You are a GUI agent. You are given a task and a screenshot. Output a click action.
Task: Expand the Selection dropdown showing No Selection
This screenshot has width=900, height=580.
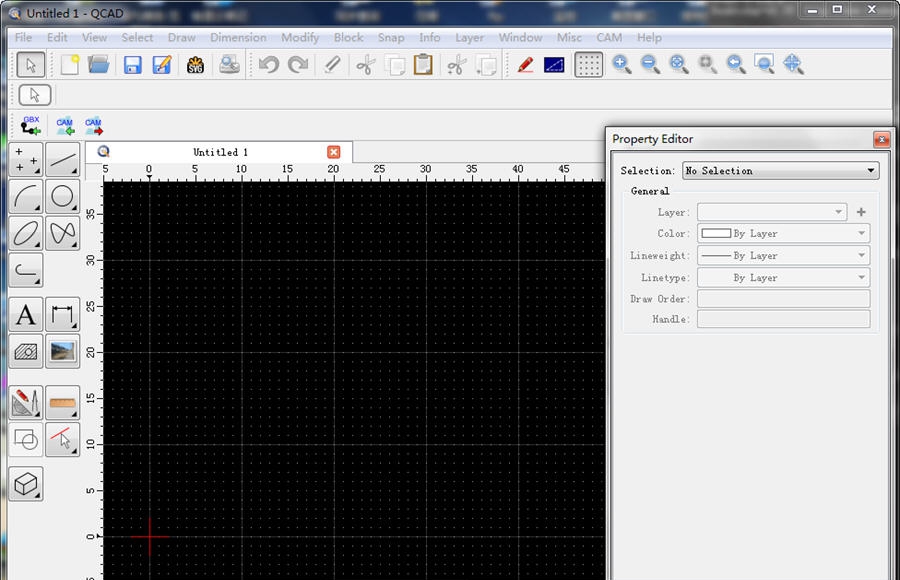pyautogui.click(x=780, y=171)
